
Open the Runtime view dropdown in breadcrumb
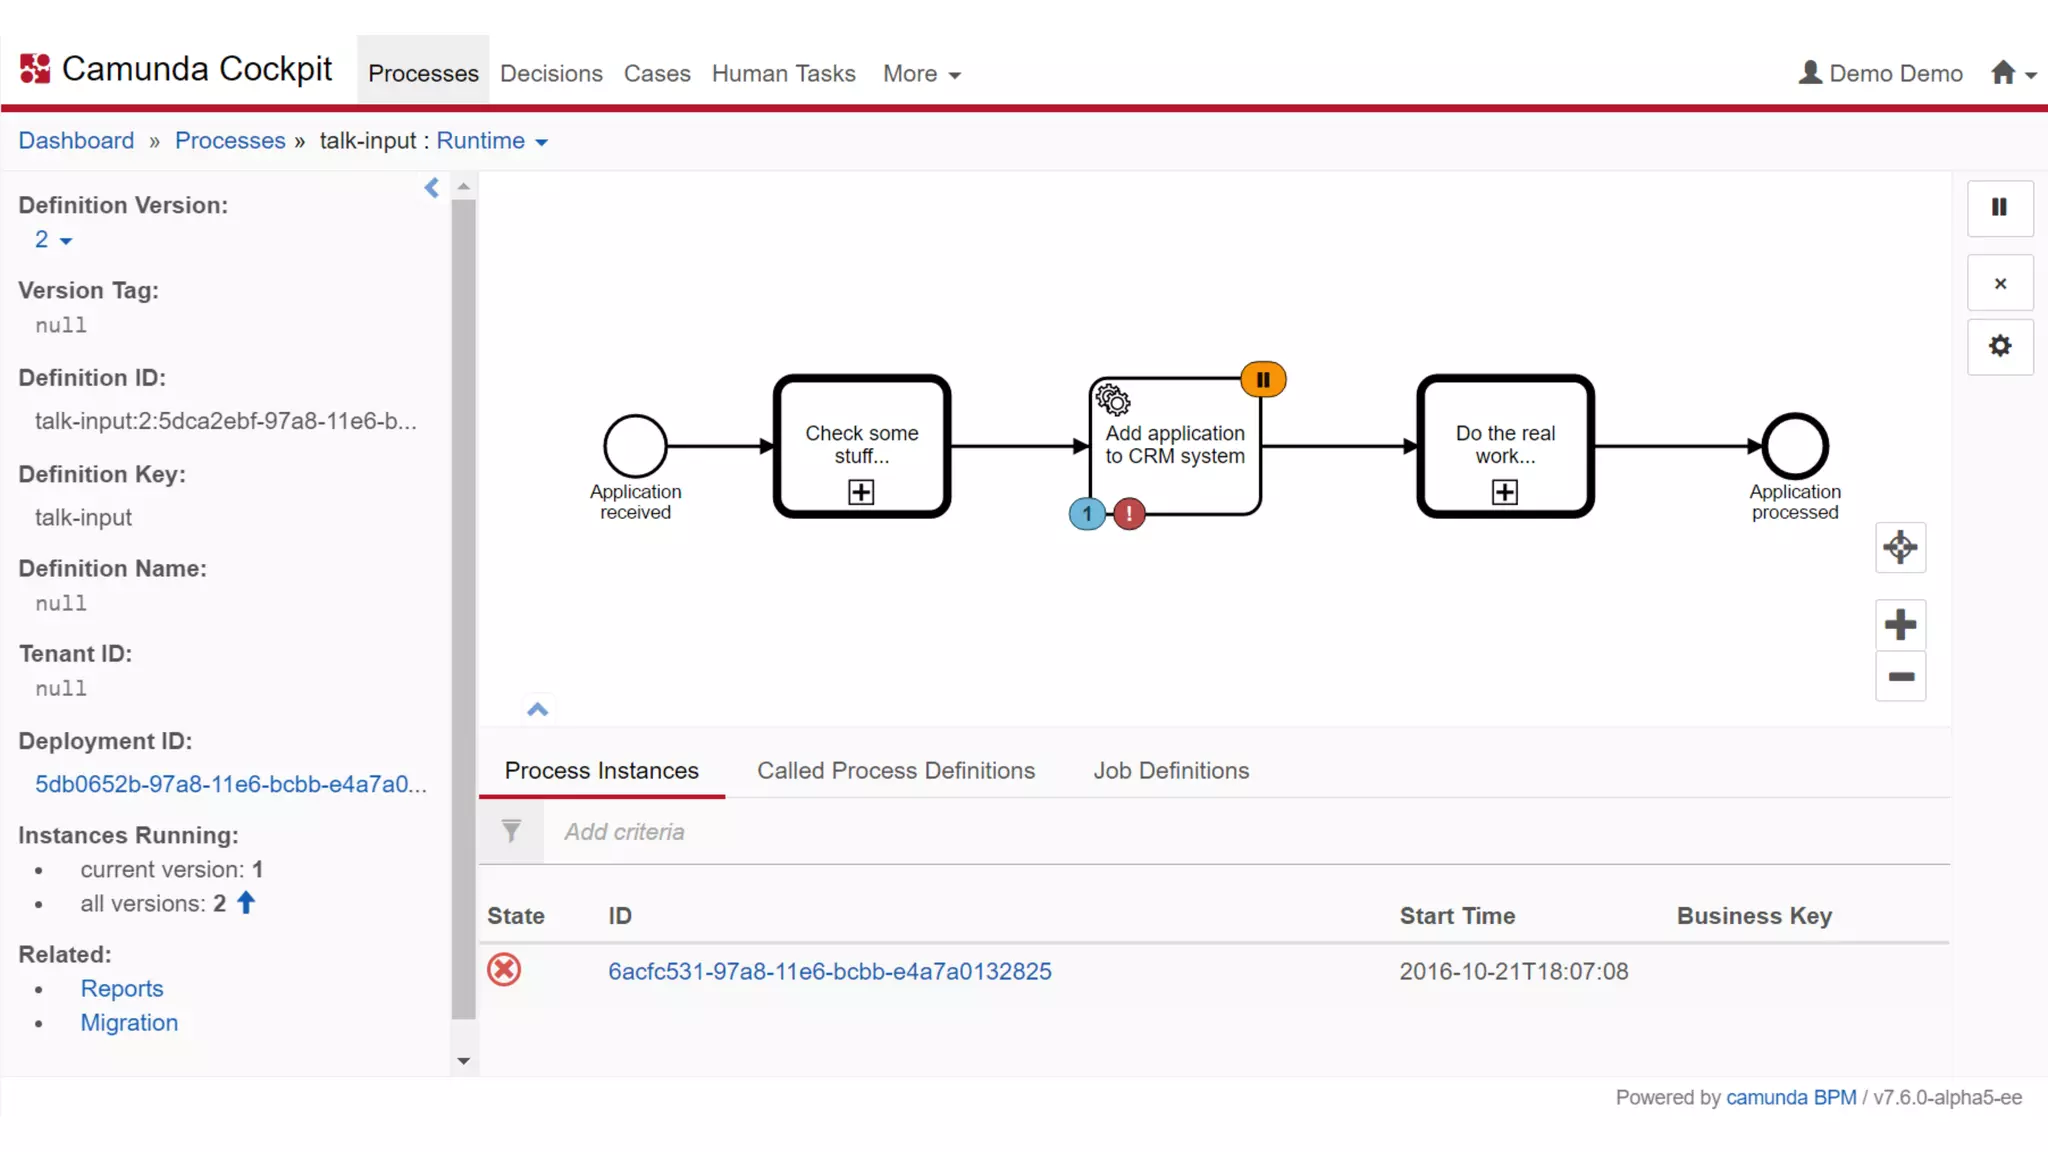coord(492,141)
